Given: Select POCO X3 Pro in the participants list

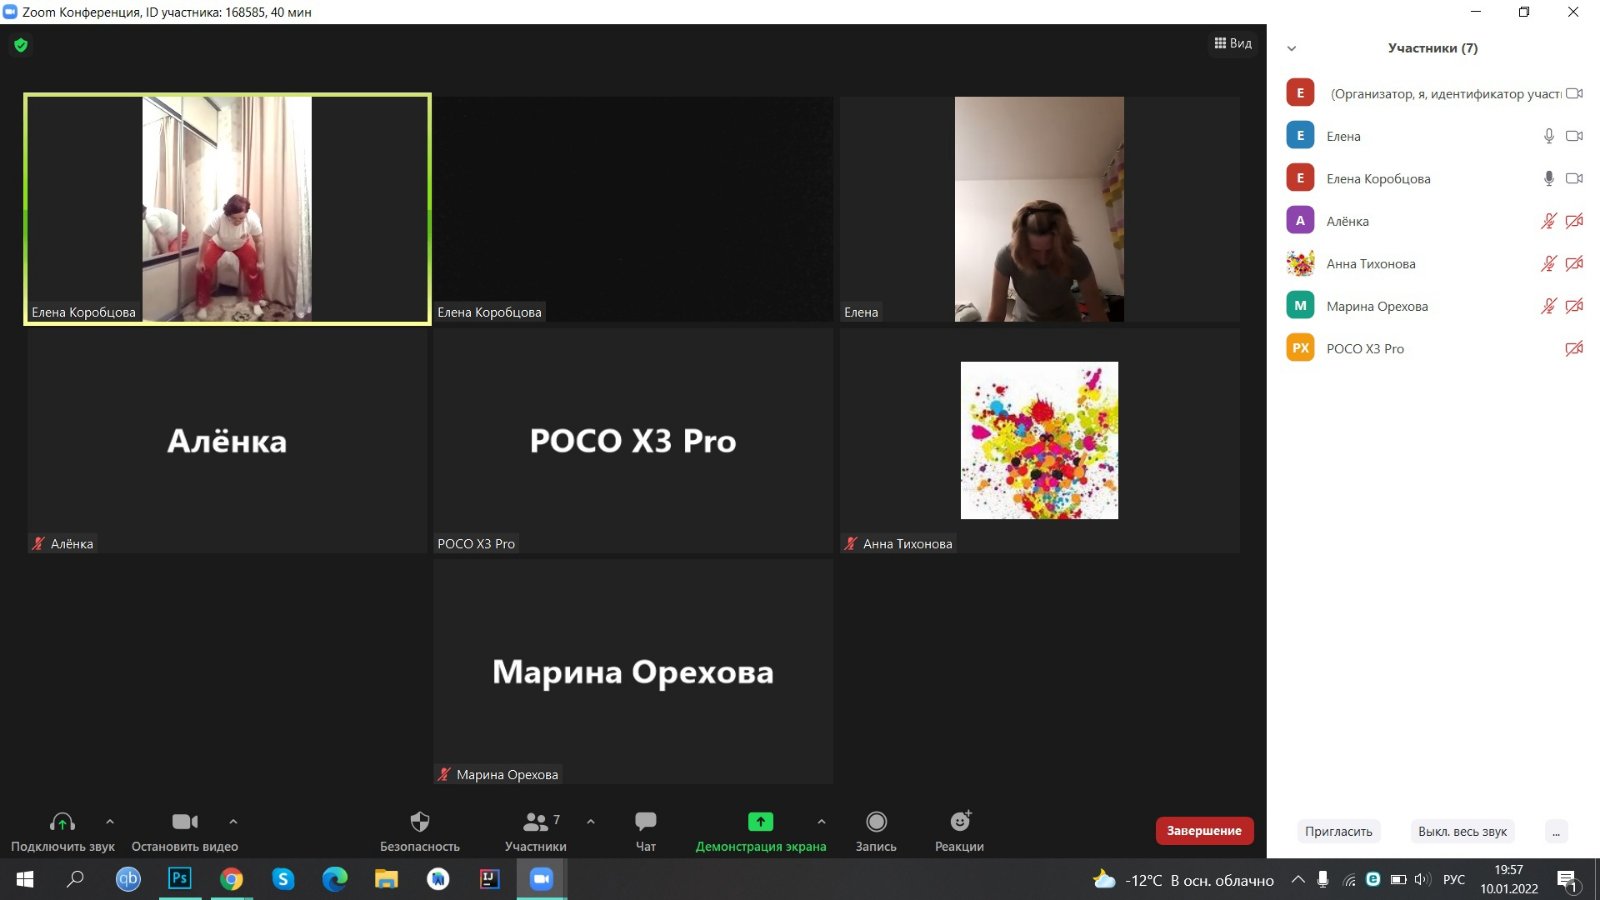Looking at the screenshot, I should pos(1434,349).
